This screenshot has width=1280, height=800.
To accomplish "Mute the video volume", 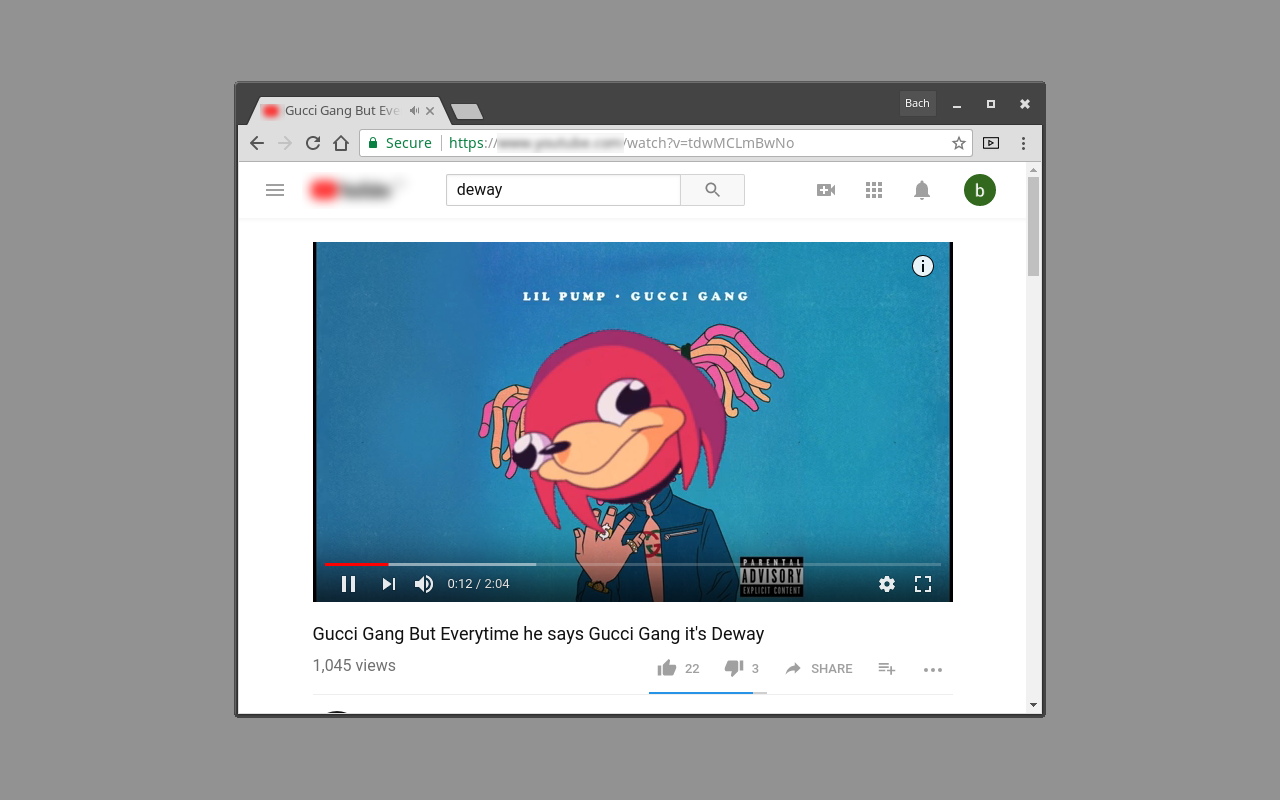I will point(424,584).
